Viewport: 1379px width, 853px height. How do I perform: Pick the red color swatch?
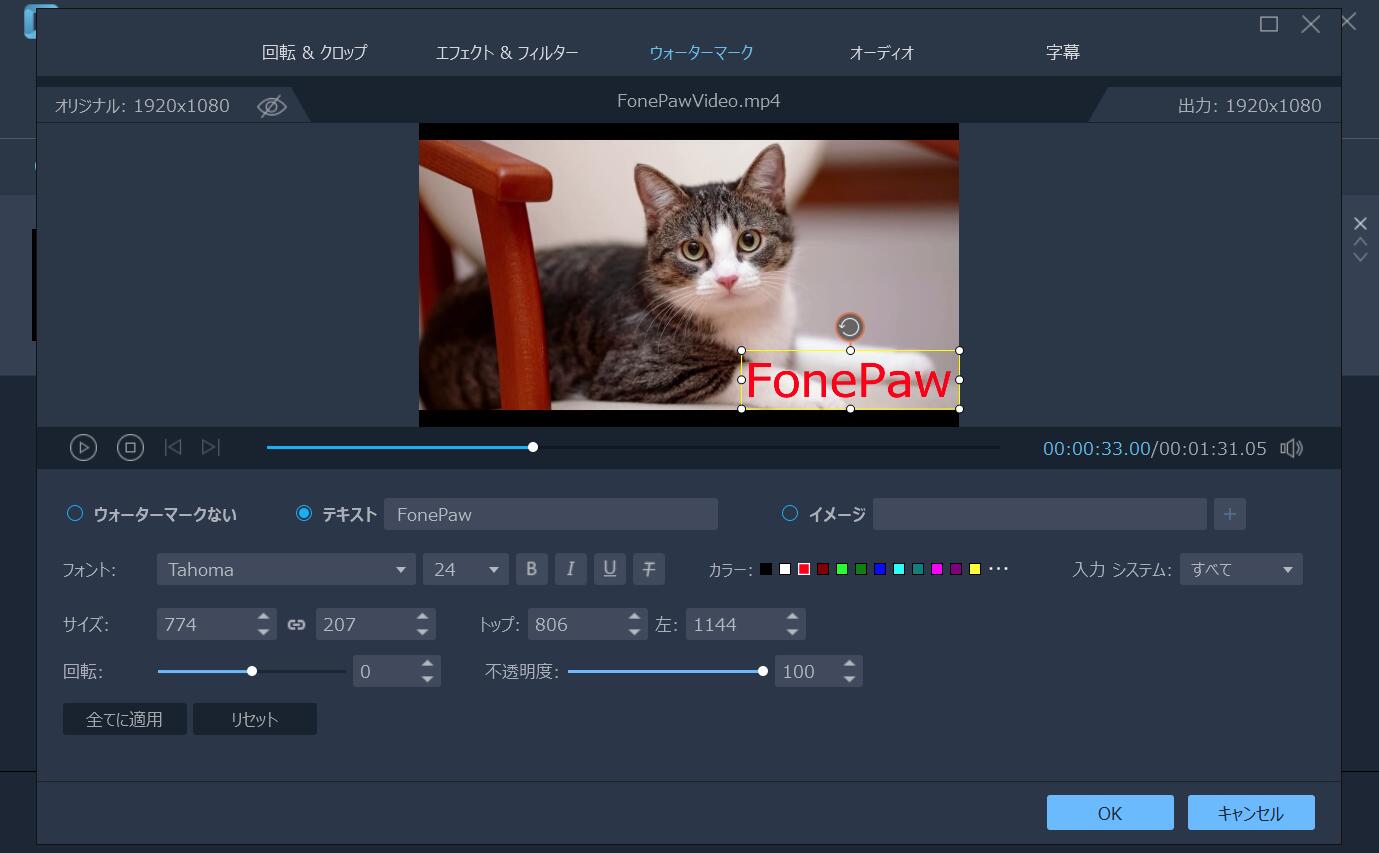[804, 569]
